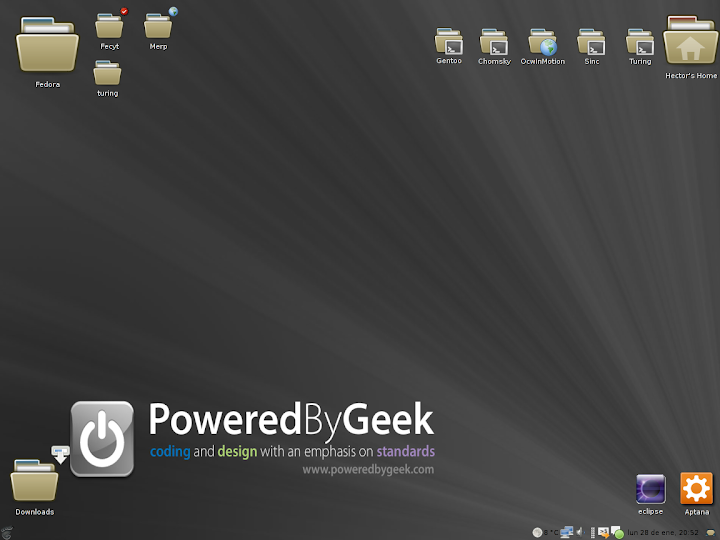Open the Fedora folder on desktop

47,45
